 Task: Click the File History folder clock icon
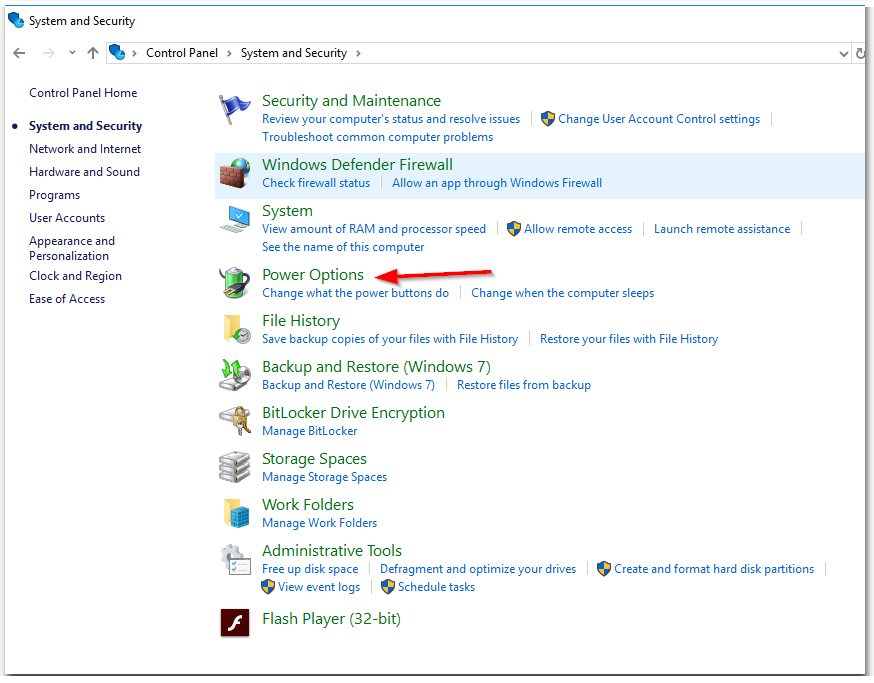(x=236, y=328)
